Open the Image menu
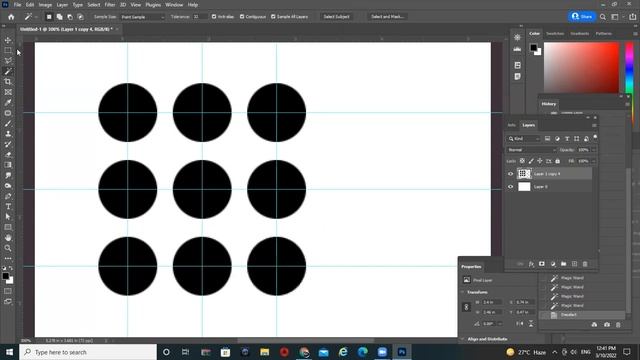This screenshot has height=360, width=640. (45, 5)
